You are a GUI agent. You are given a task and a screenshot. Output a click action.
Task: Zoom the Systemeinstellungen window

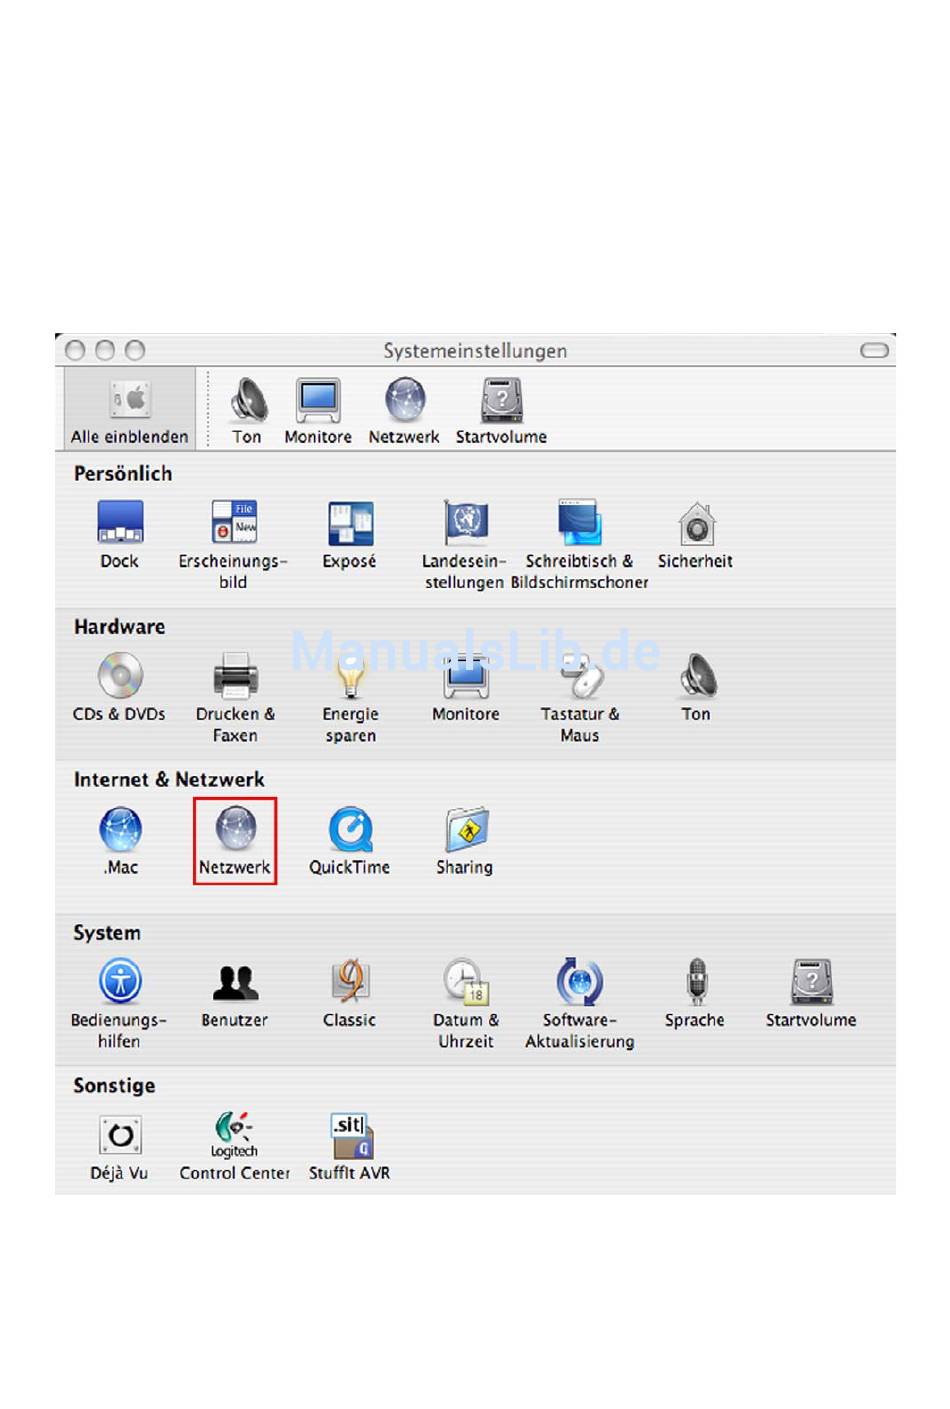coord(135,350)
